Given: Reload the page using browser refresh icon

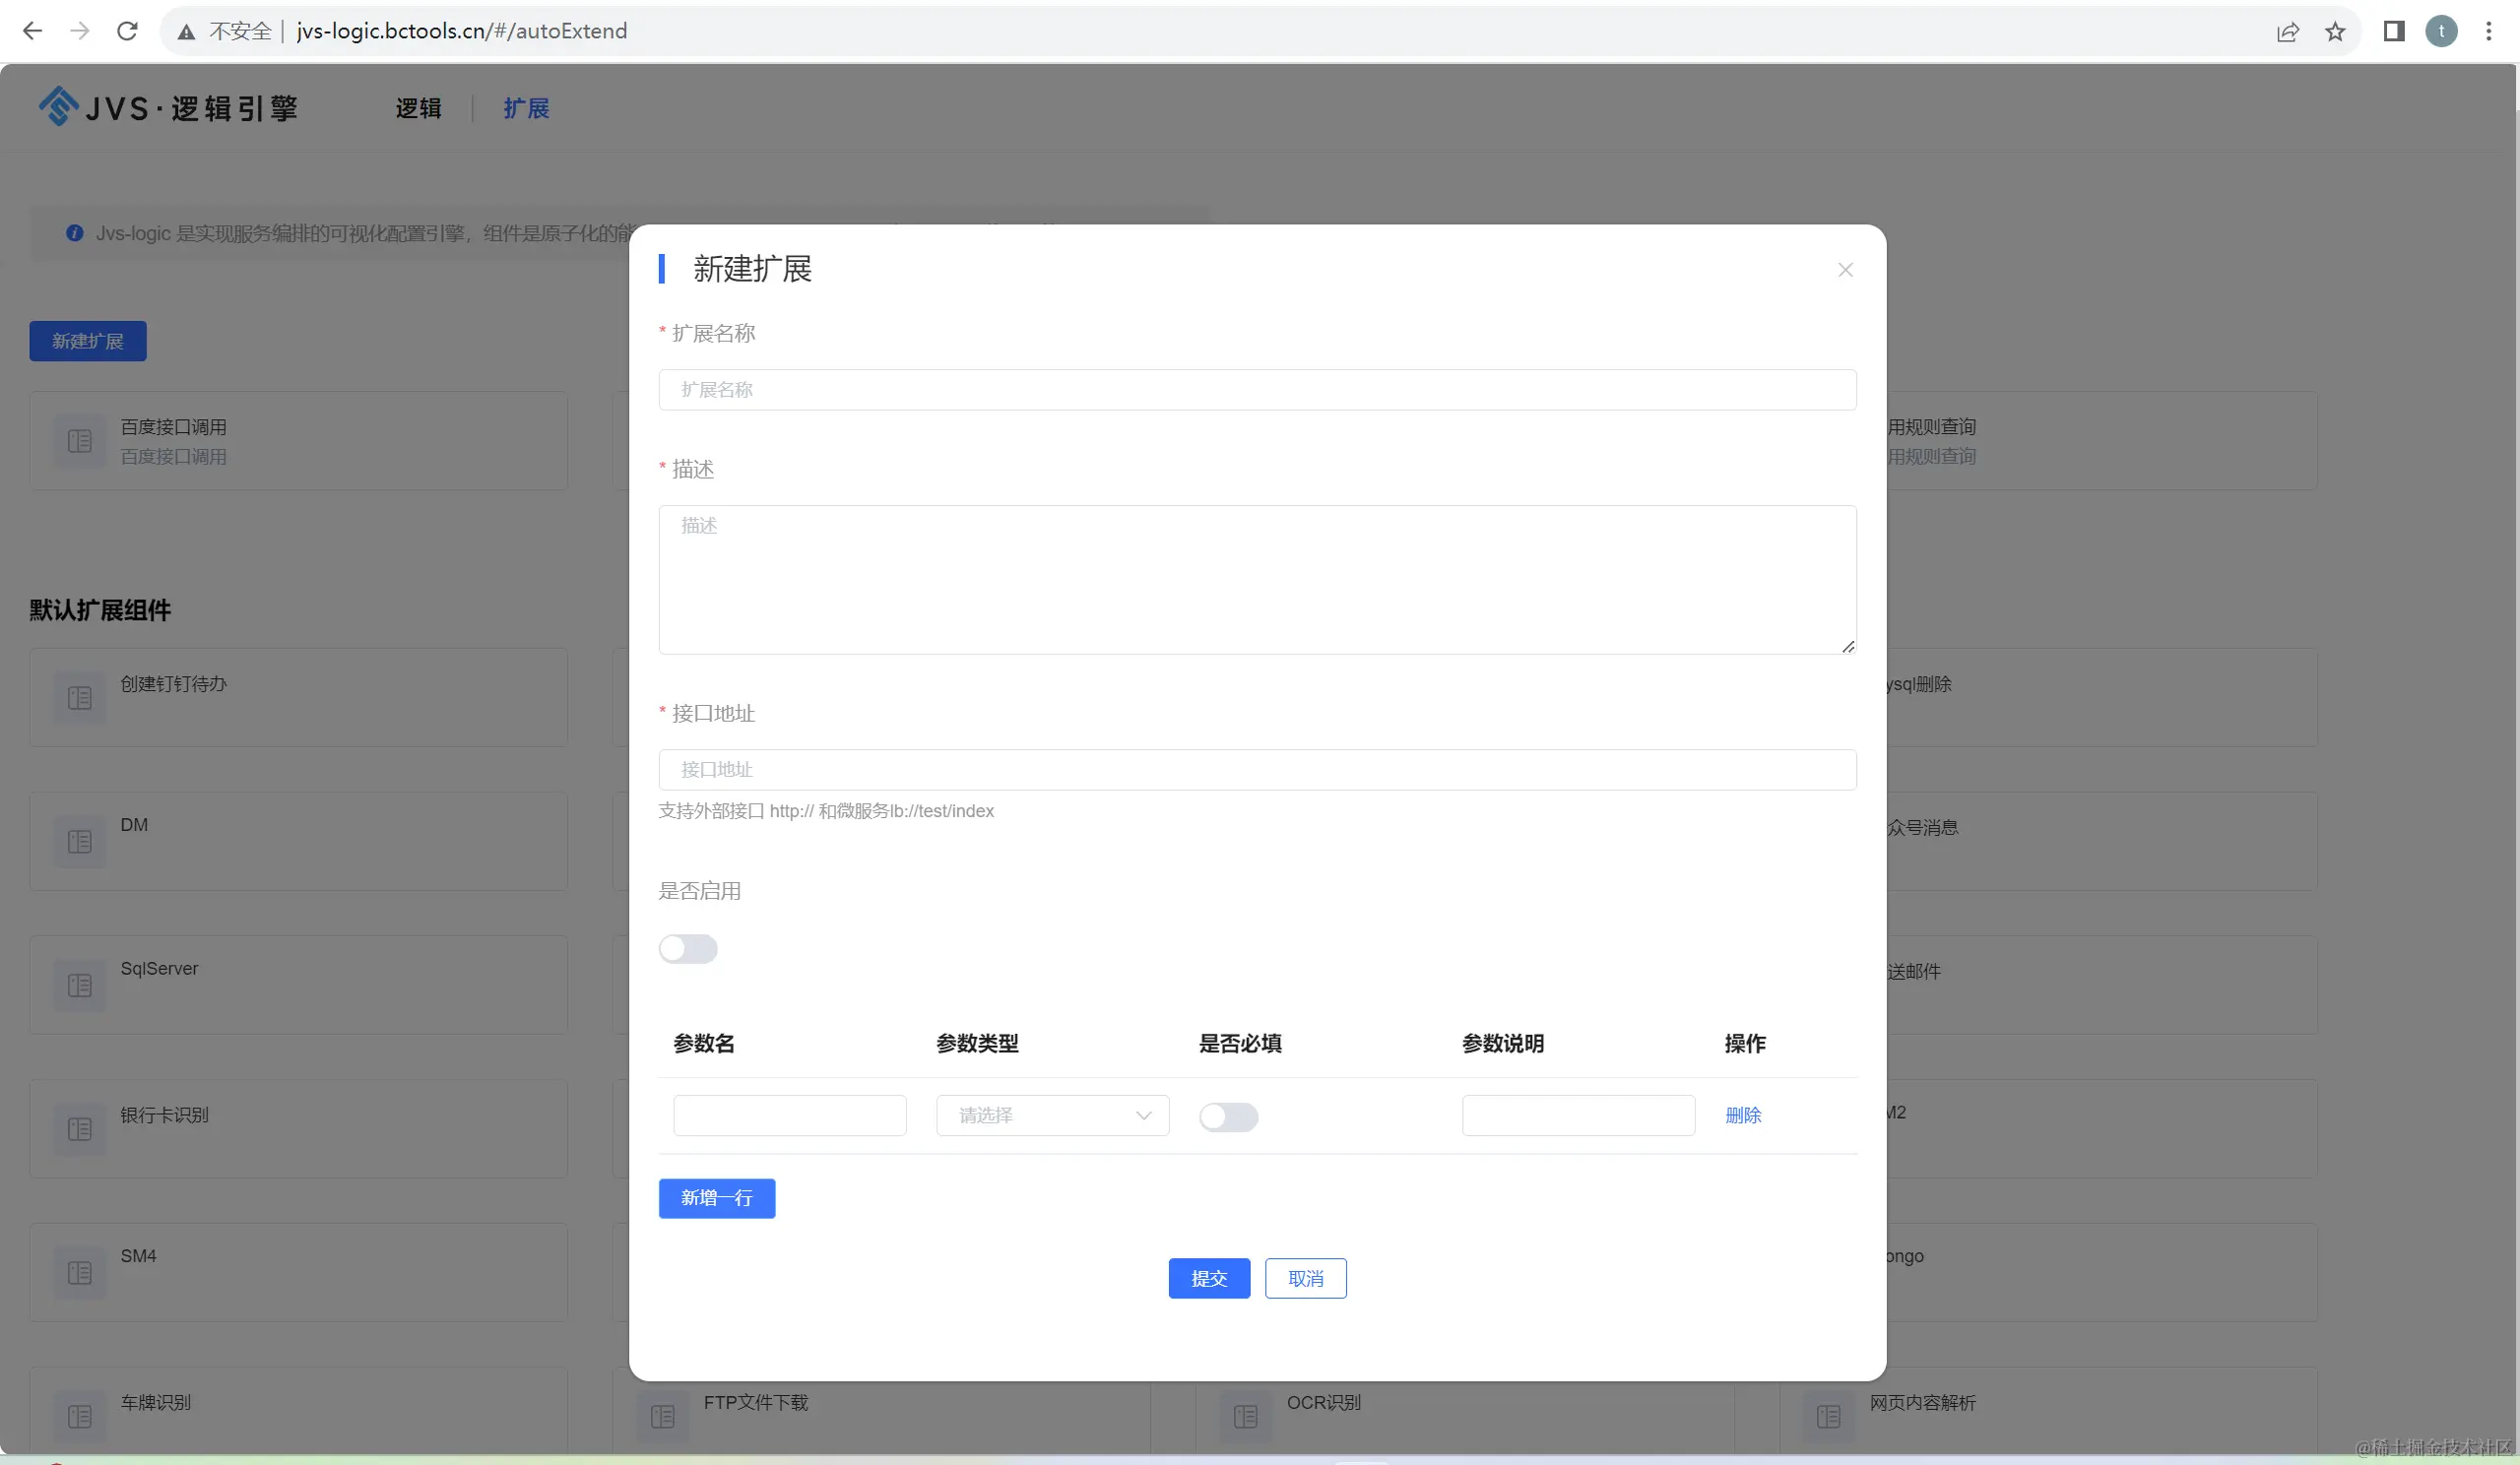Looking at the screenshot, I should 127,31.
